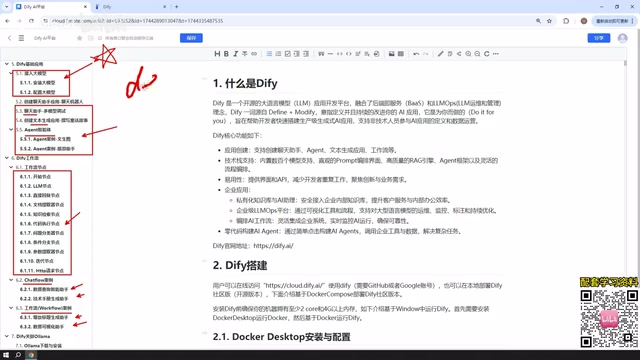Toggle italic formatting in the editor toolbar
Viewport: 640px width, 360px height.
236,54
